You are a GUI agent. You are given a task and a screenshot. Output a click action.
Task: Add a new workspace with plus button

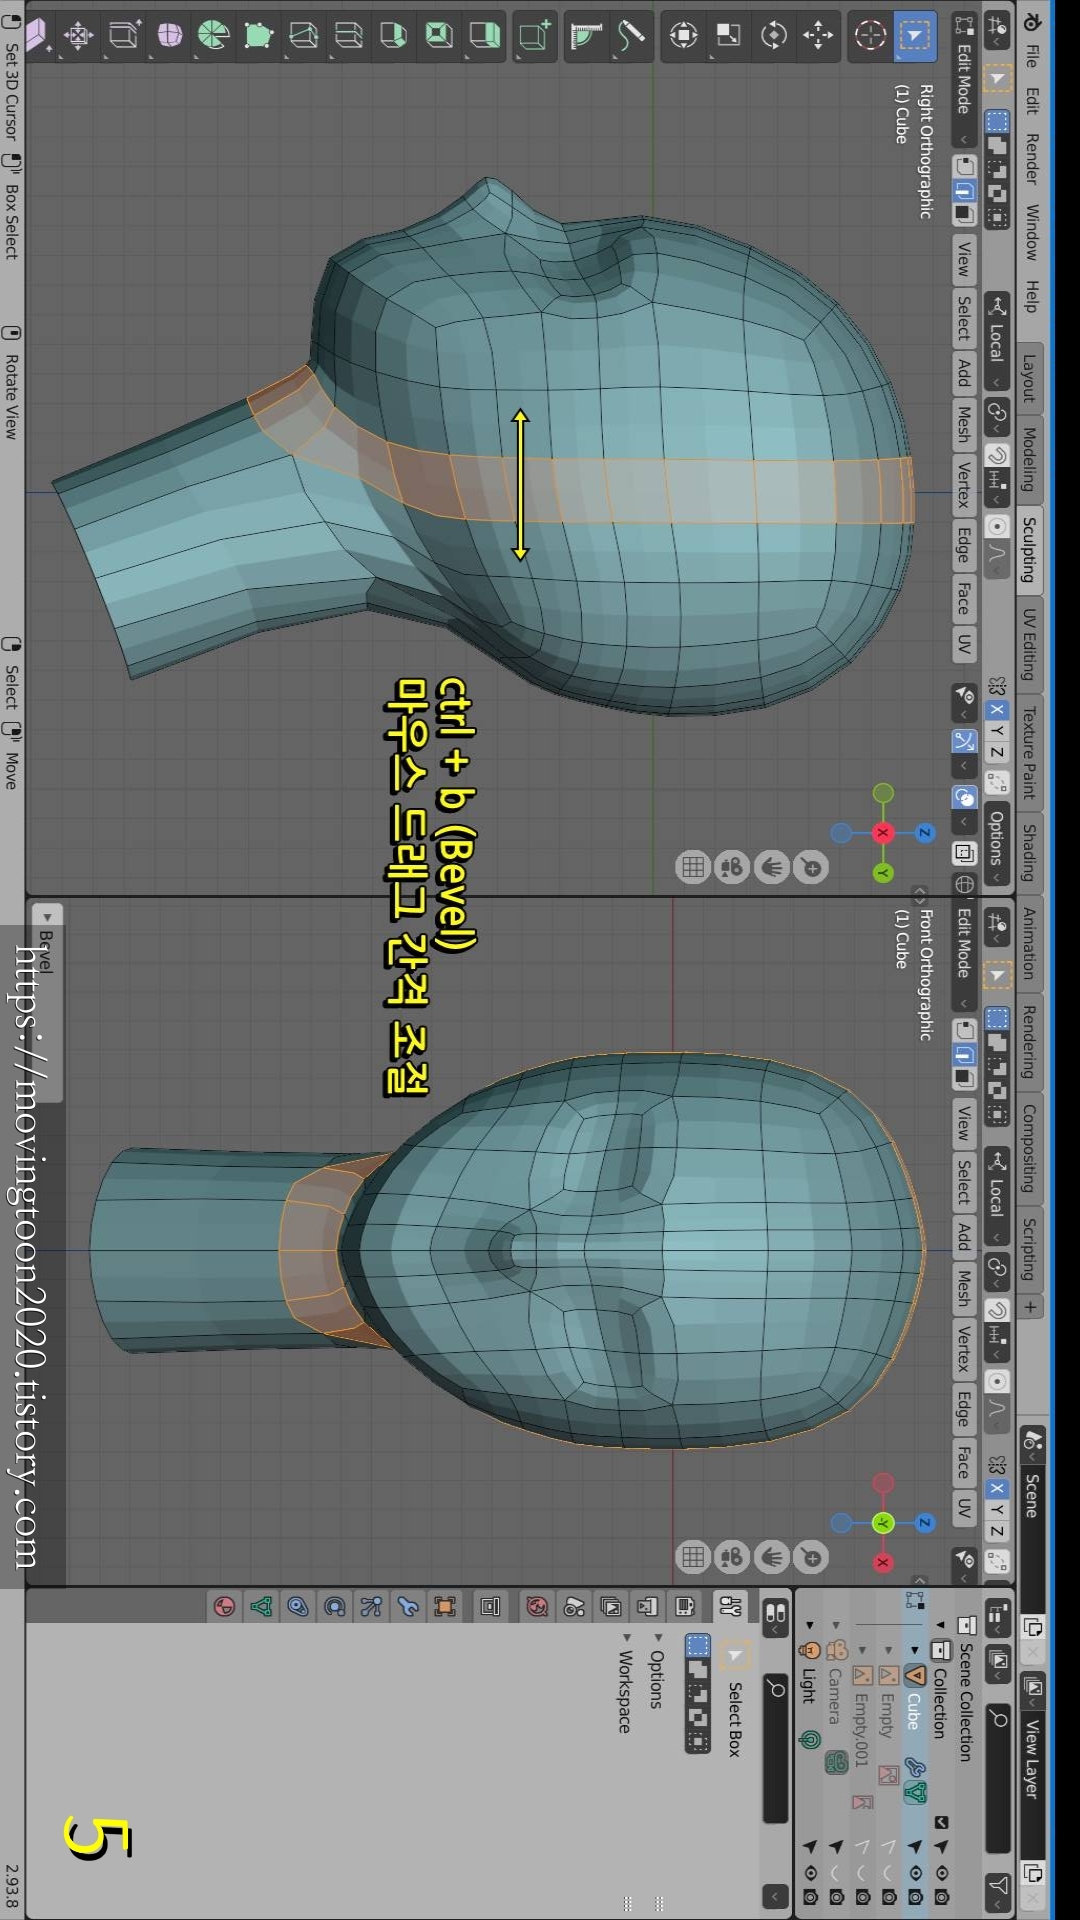pos(1030,1306)
